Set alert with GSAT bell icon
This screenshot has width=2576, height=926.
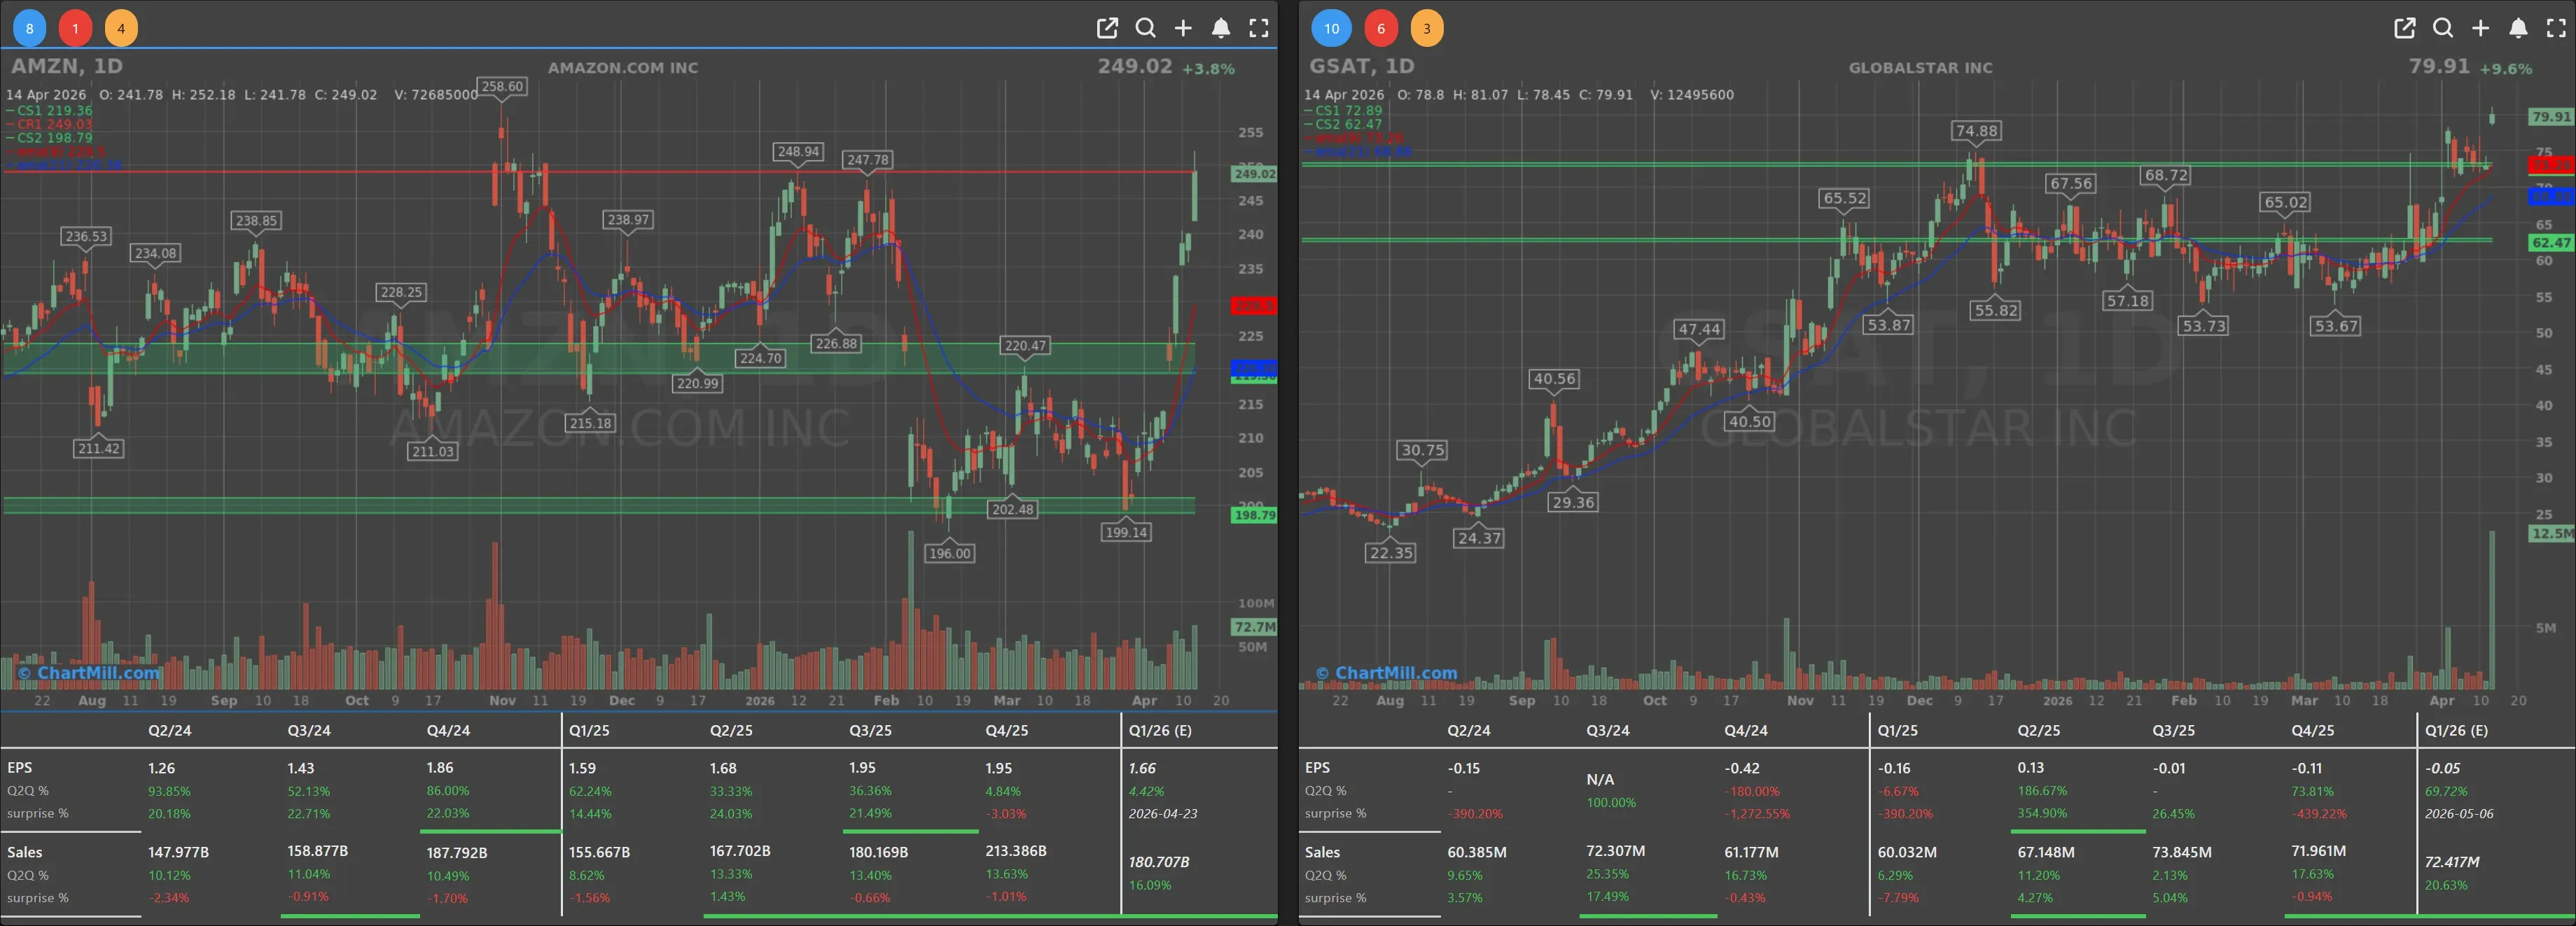[2519, 28]
